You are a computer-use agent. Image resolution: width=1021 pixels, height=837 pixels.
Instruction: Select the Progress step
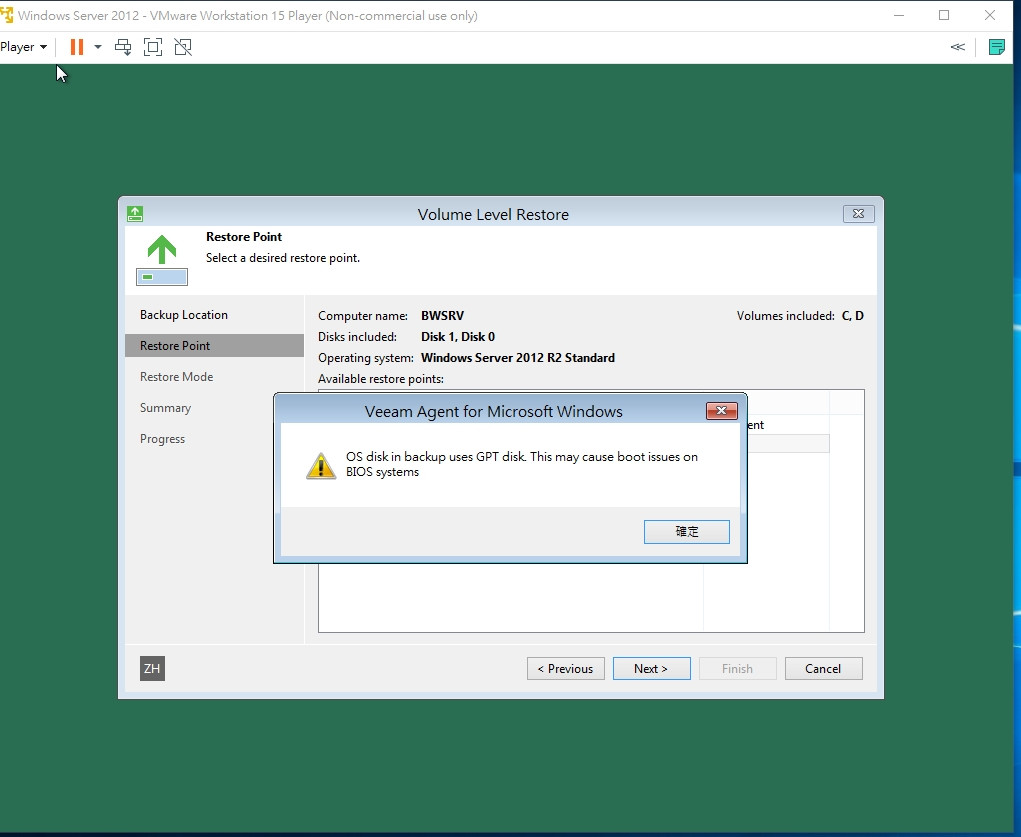click(x=162, y=439)
